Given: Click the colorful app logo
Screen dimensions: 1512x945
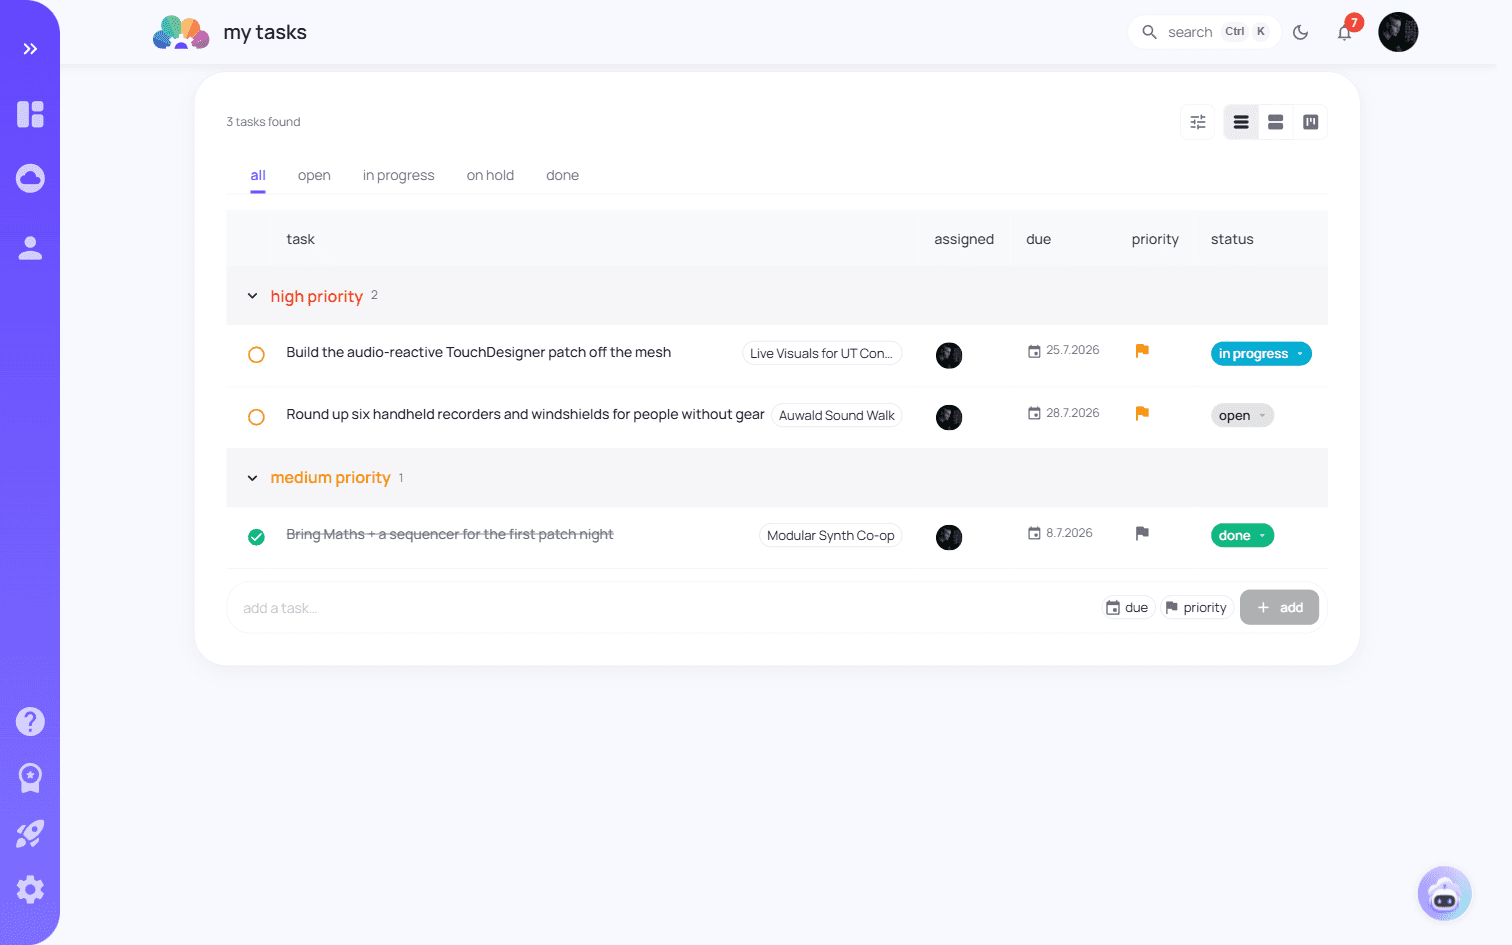Looking at the screenshot, I should coord(181,32).
